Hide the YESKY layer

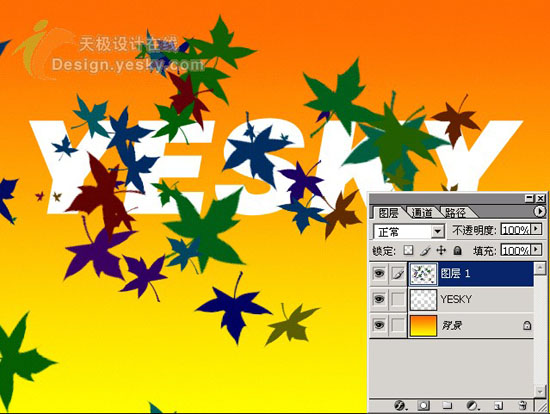[x=379, y=299]
